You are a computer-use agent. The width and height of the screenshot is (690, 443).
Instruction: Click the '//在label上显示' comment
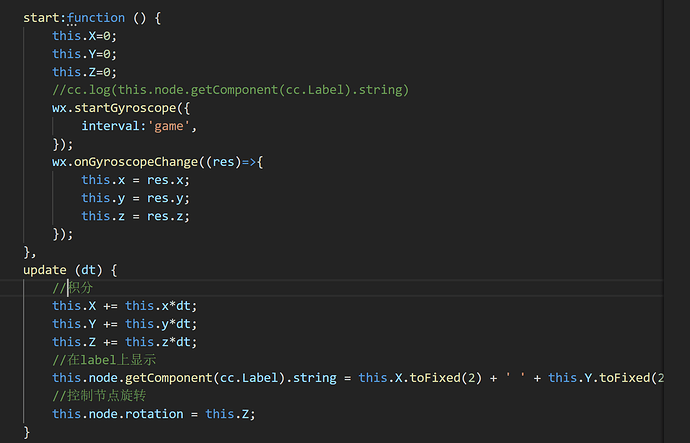(x=104, y=360)
